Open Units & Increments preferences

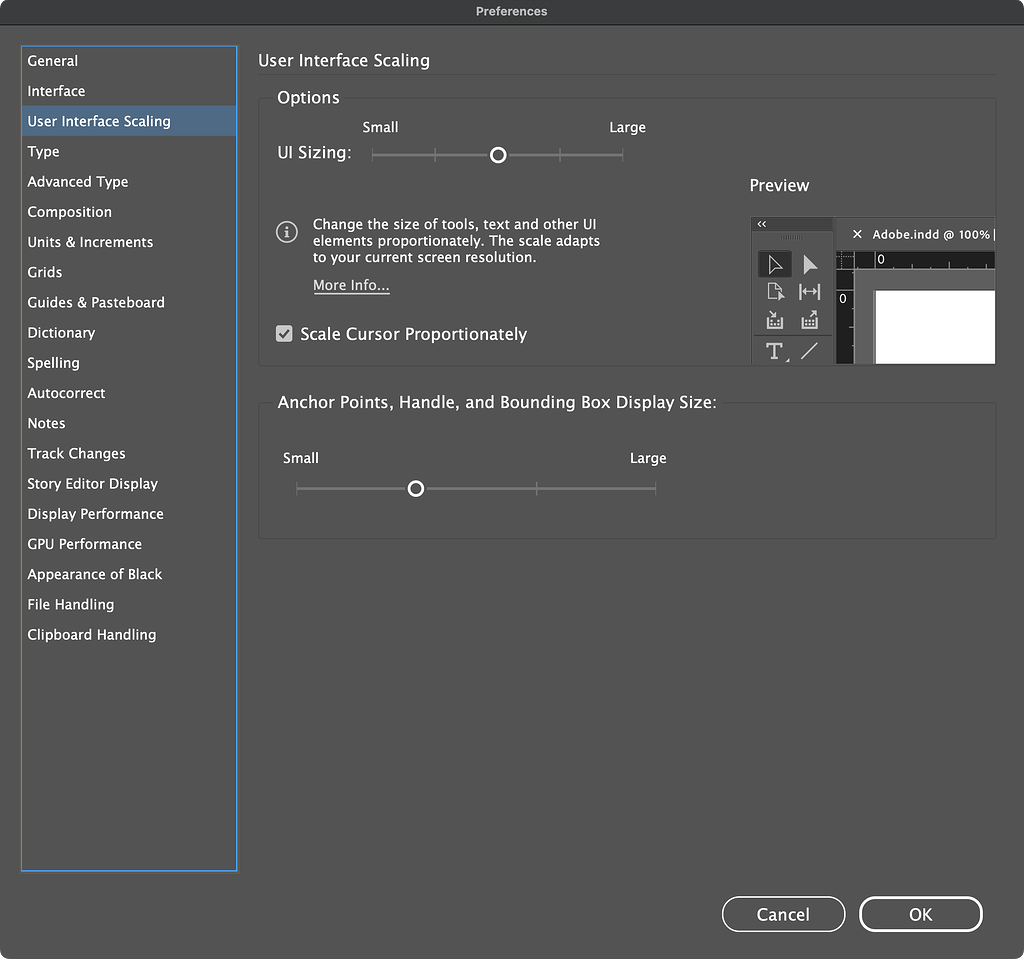coord(129,242)
